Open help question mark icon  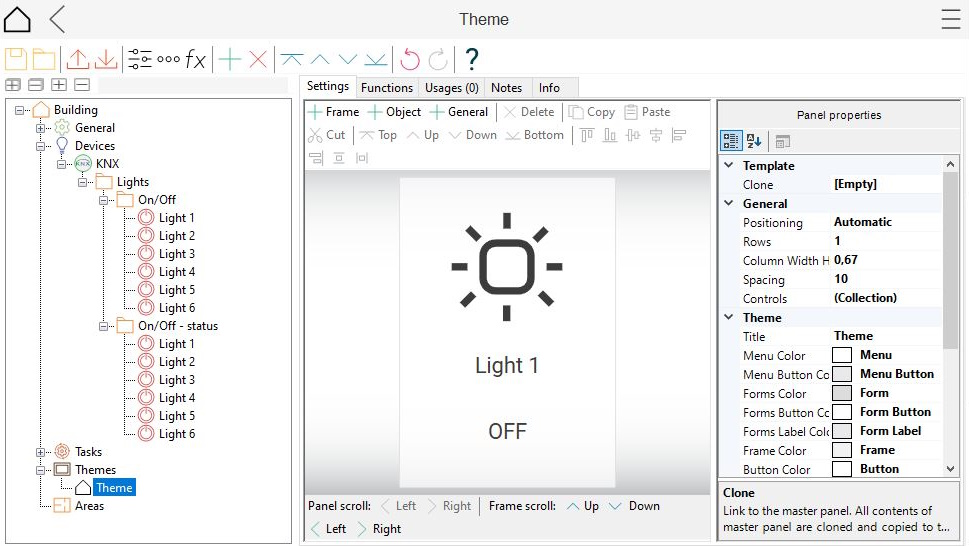[472, 59]
